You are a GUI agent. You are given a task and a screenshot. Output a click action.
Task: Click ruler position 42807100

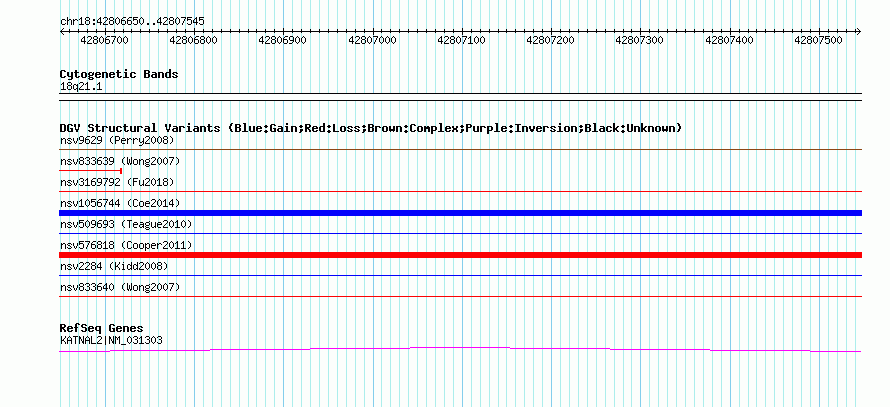click(461, 40)
